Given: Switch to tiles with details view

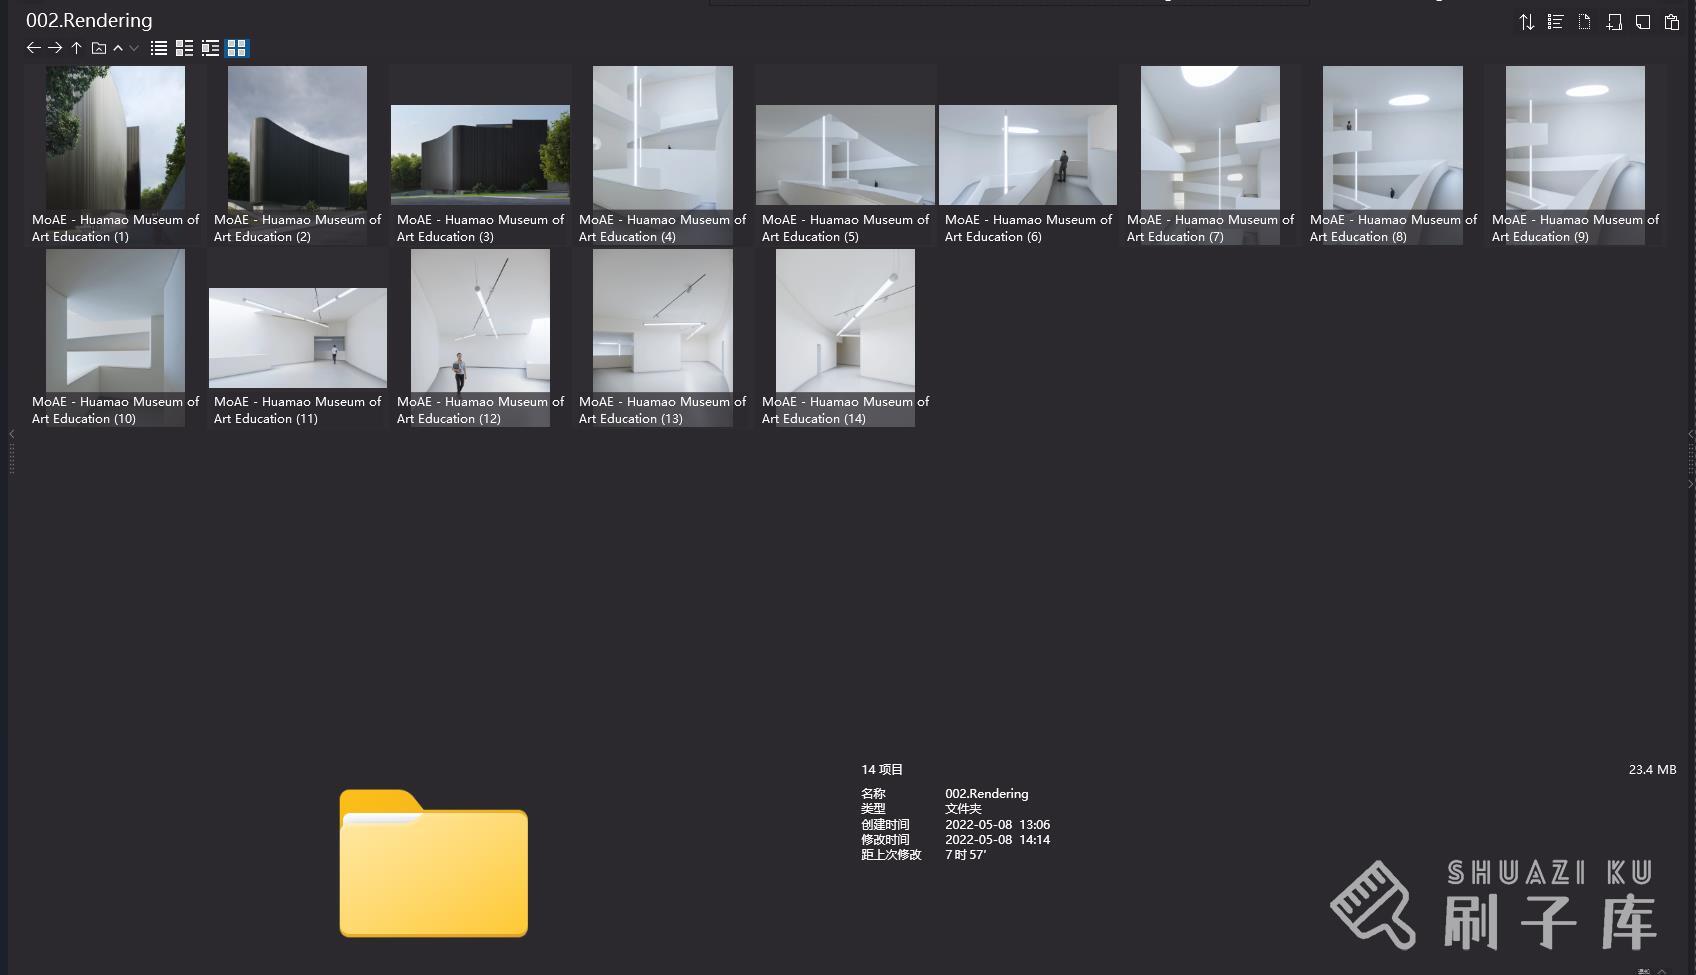Looking at the screenshot, I should (x=210, y=48).
